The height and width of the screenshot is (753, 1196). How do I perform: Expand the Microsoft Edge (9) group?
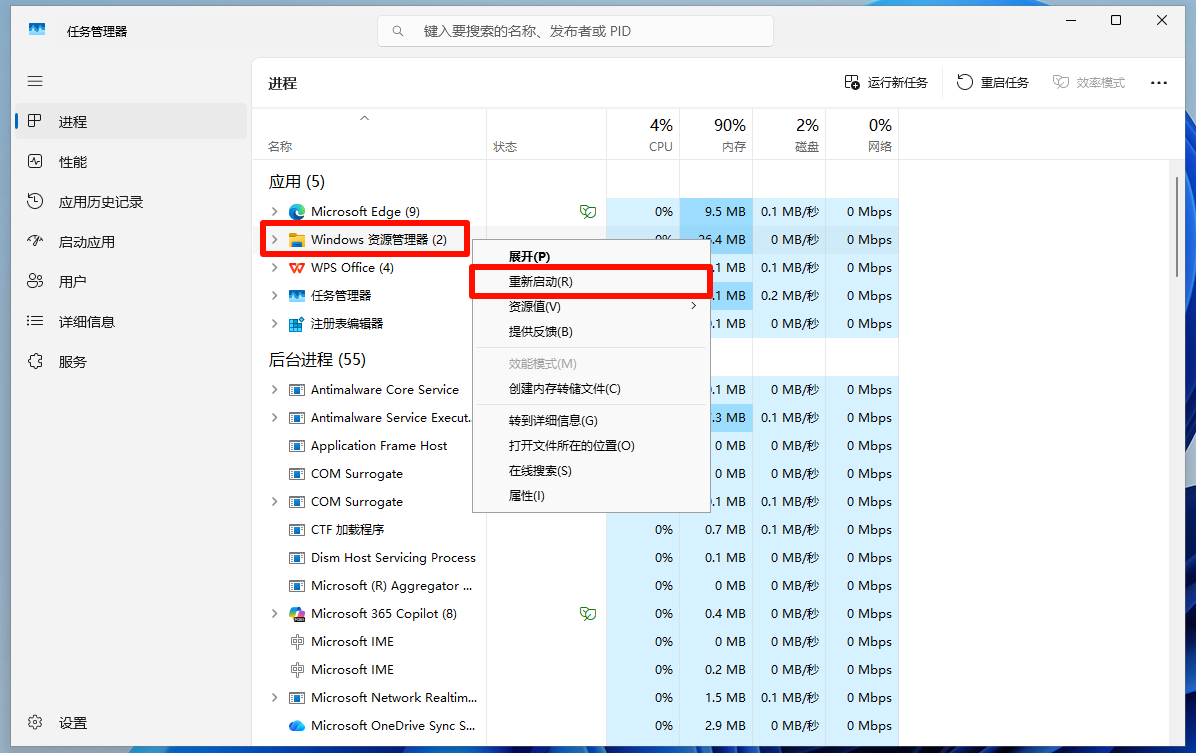coord(275,211)
